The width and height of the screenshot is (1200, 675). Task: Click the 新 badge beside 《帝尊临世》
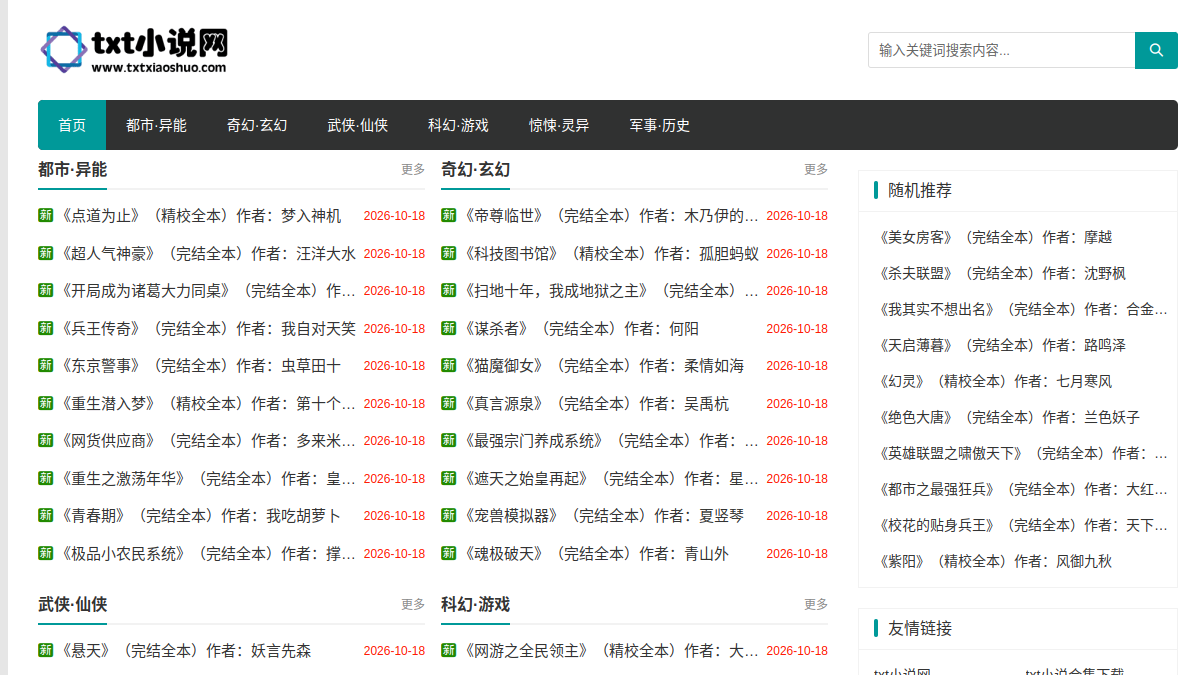[x=448, y=215]
